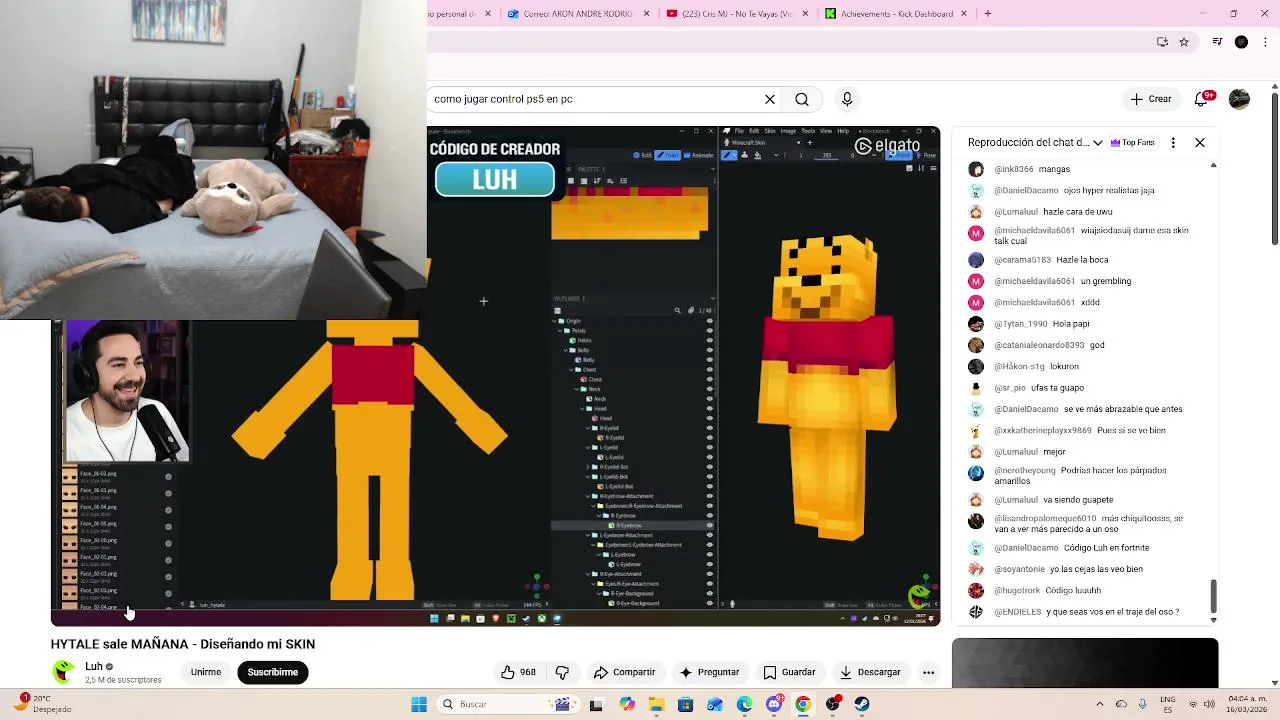Open the Chrome three-dot menu
The height and width of the screenshot is (720, 1280).
coord(1265,42)
